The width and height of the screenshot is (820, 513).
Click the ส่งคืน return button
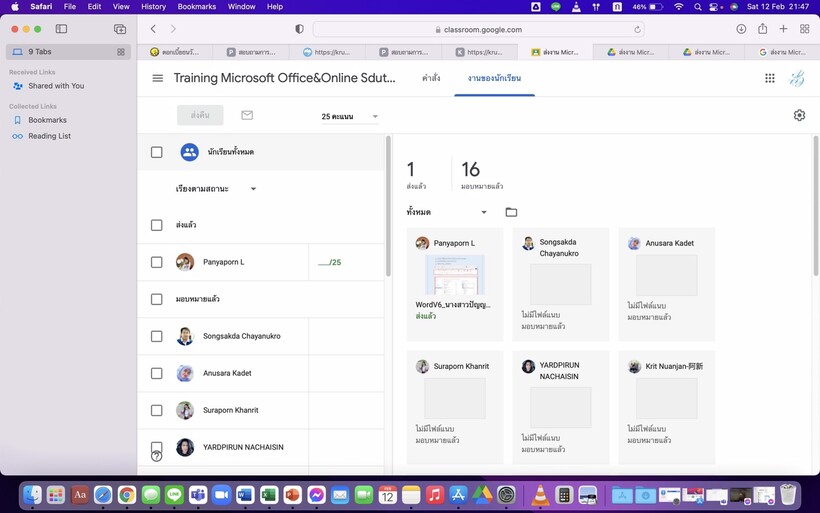pyautogui.click(x=200, y=115)
